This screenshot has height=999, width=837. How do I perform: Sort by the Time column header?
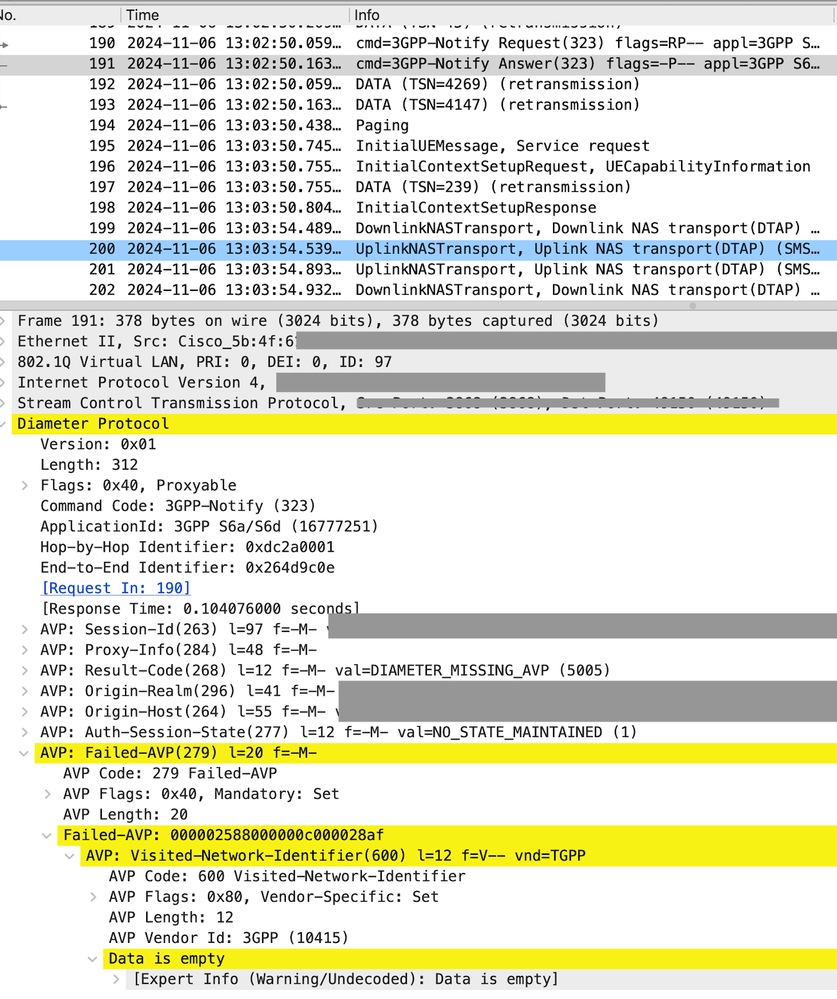tap(235, 15)
